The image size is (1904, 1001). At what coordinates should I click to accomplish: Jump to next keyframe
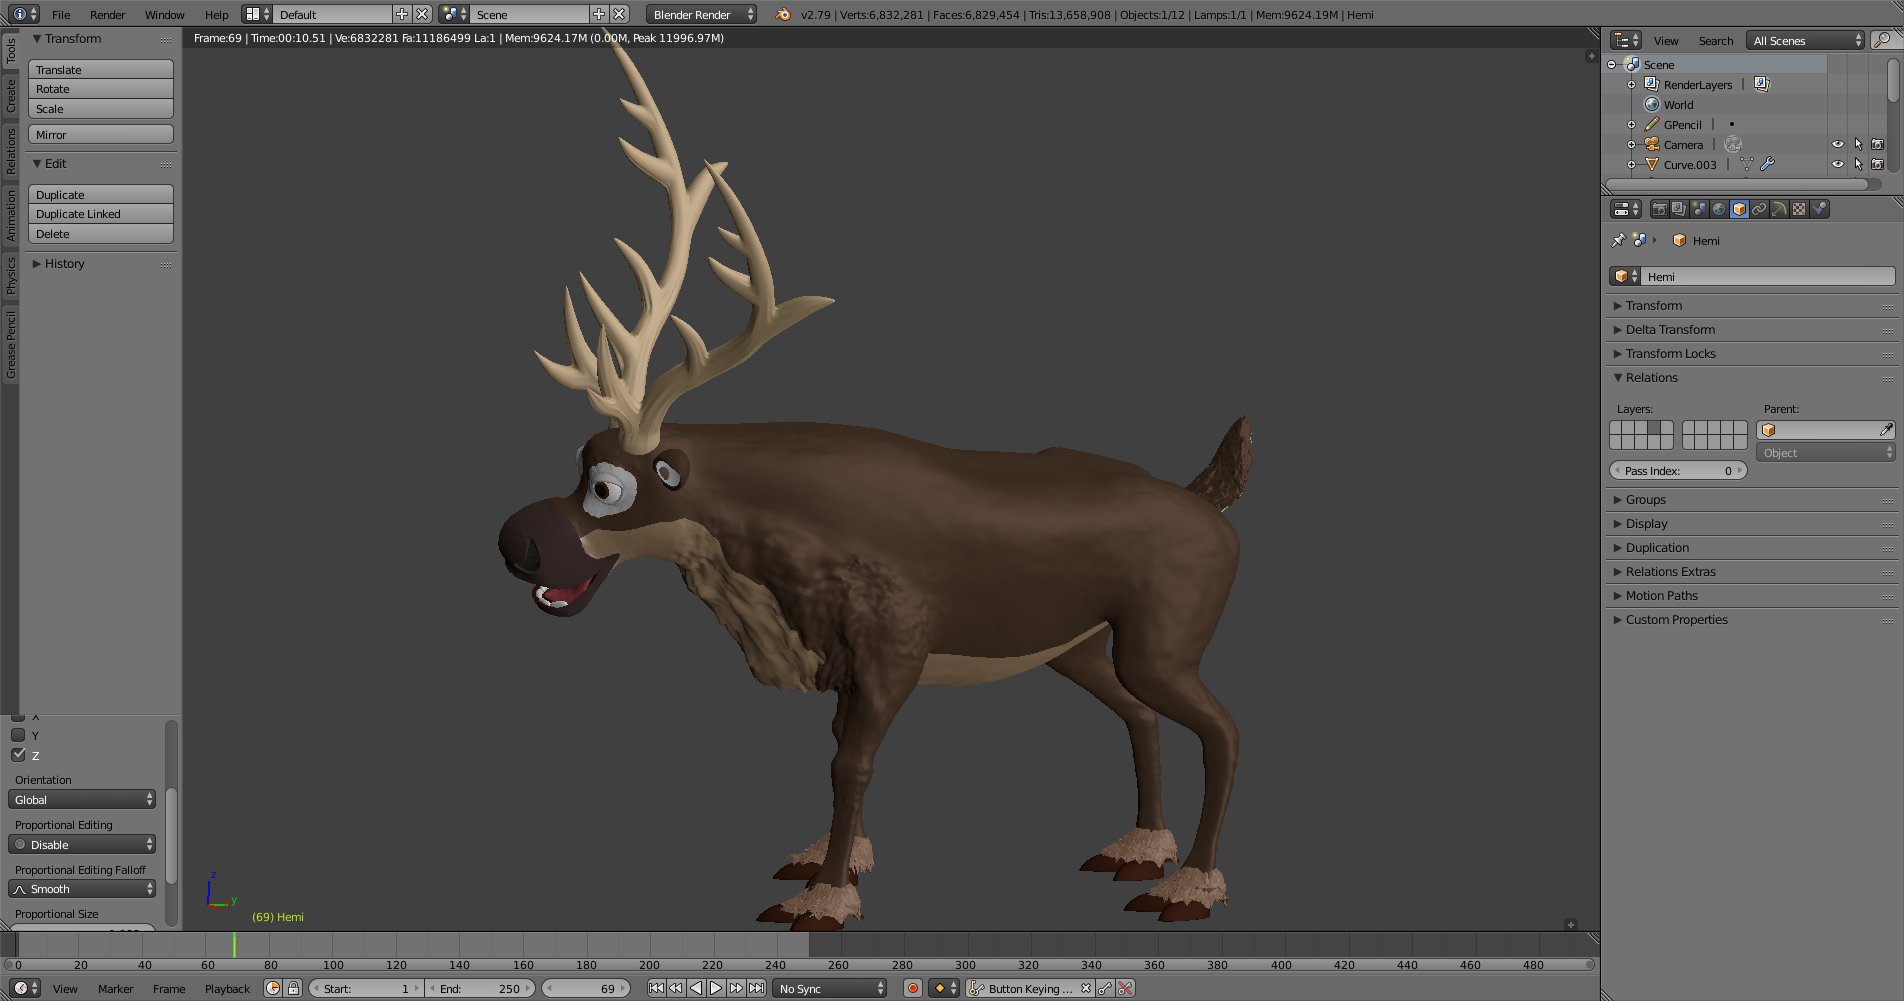736,988
